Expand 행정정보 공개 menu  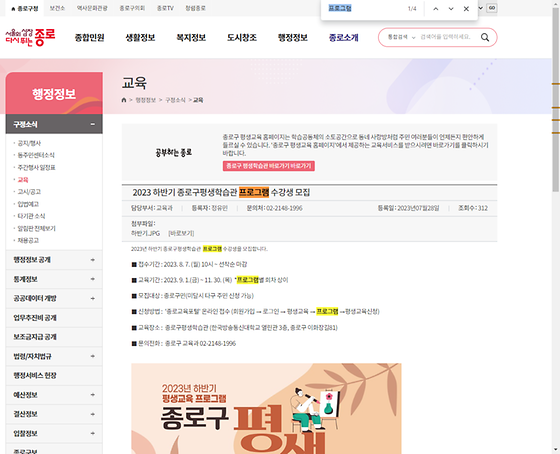click(92, 260)
